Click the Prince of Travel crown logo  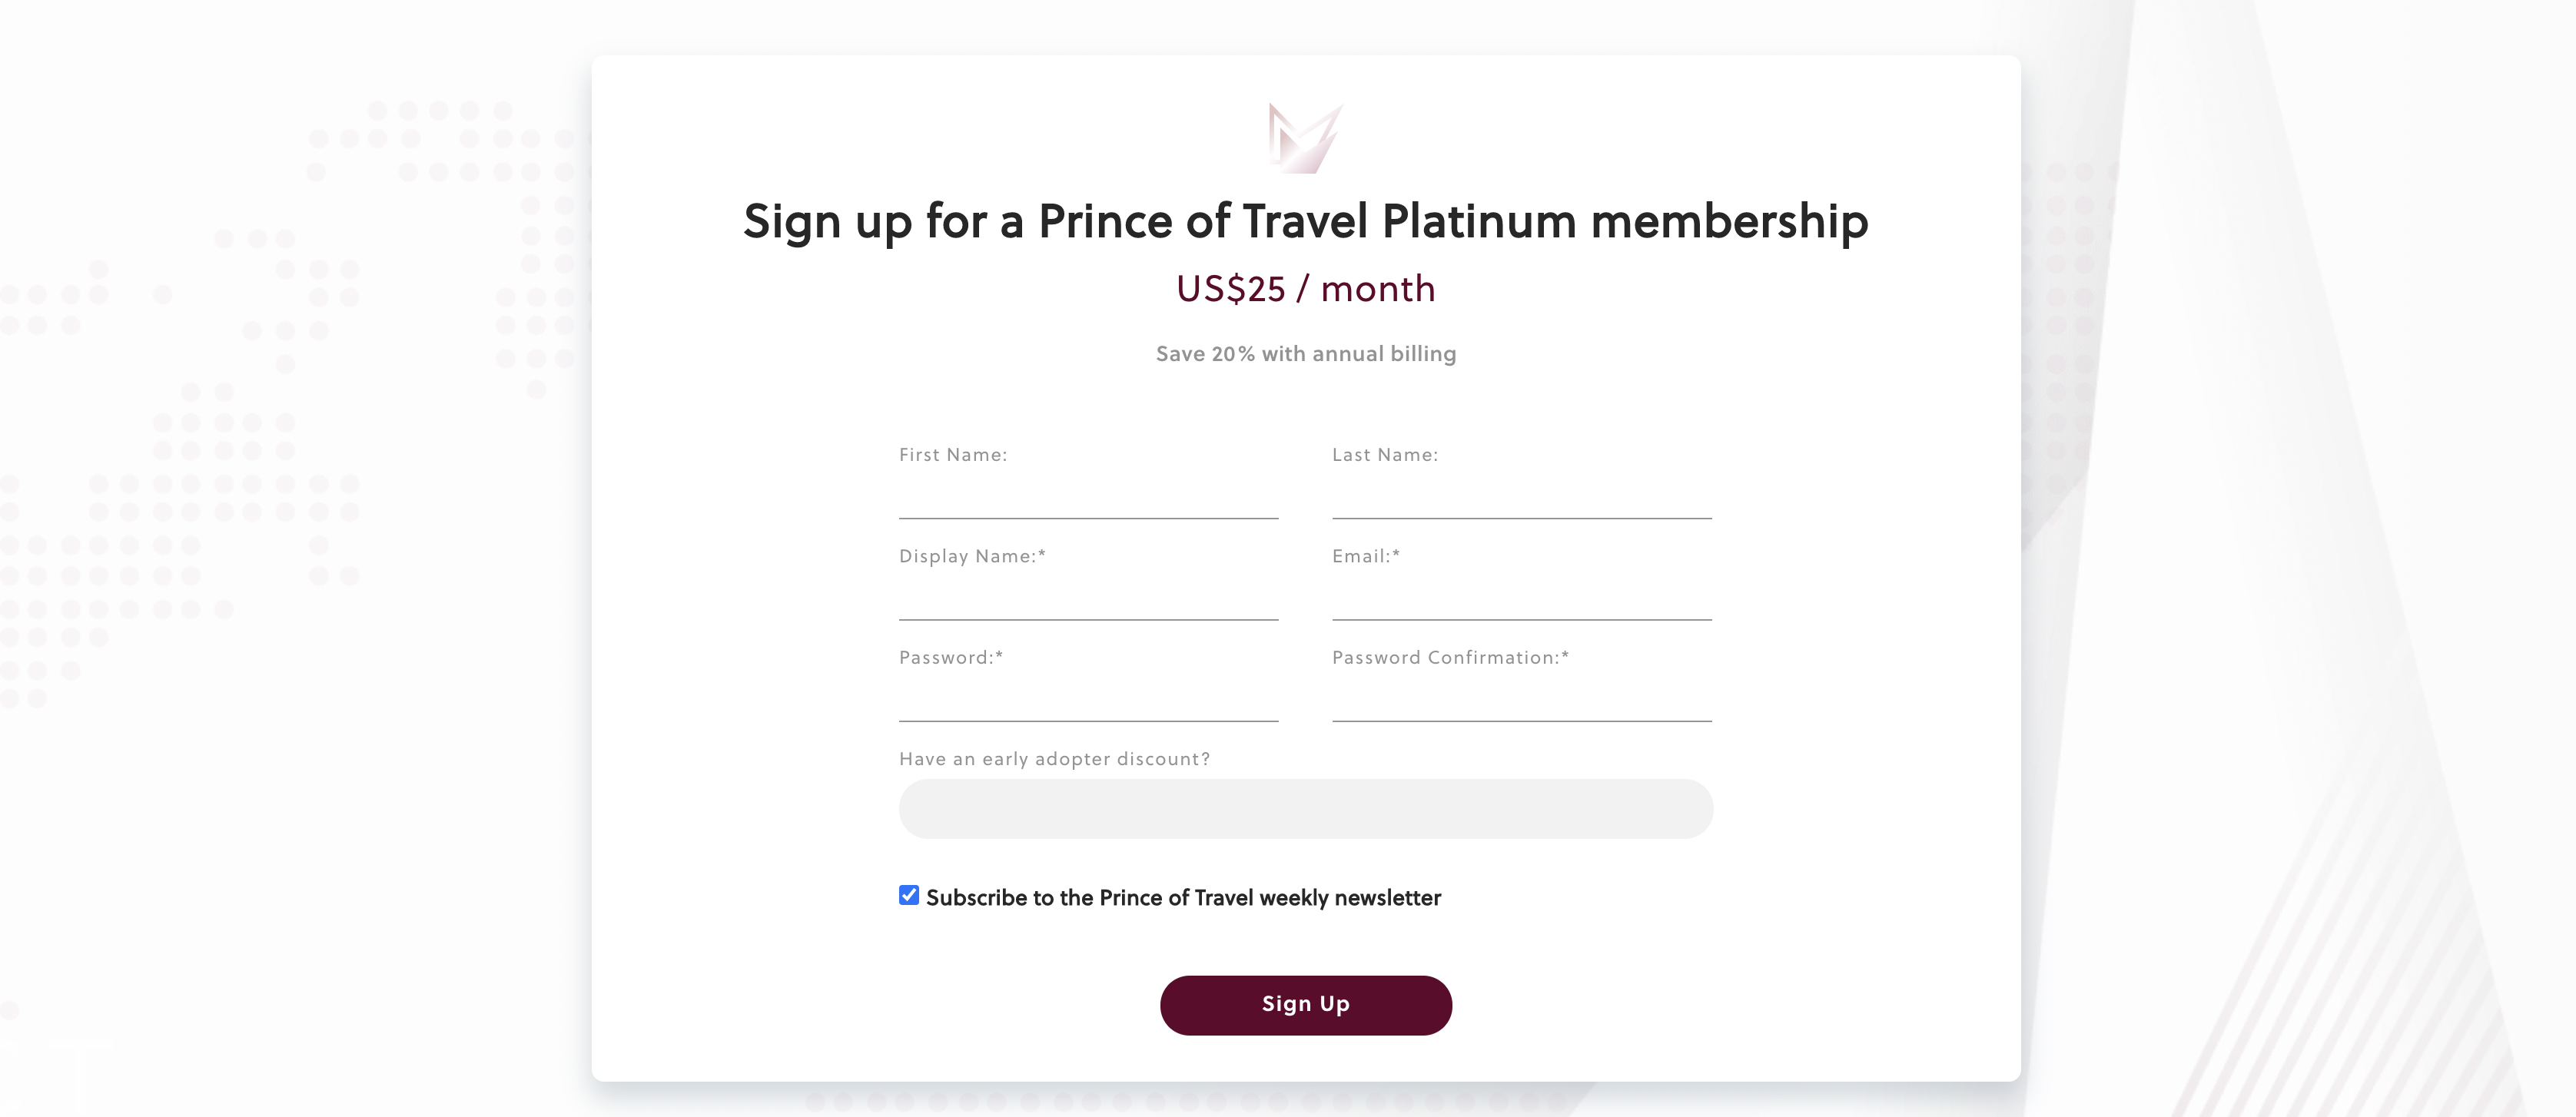(x=1305, y=139)
